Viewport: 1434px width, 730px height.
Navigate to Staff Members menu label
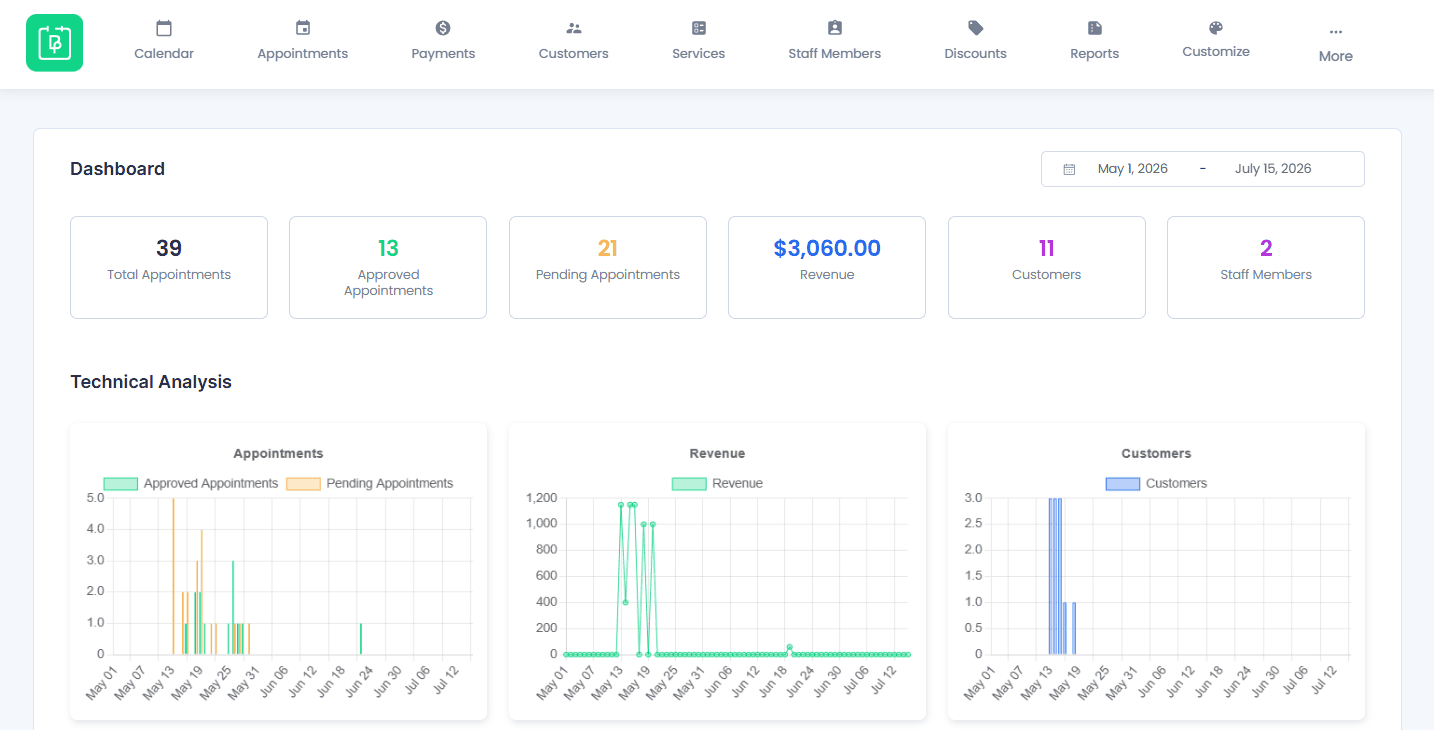click(835, 54)
